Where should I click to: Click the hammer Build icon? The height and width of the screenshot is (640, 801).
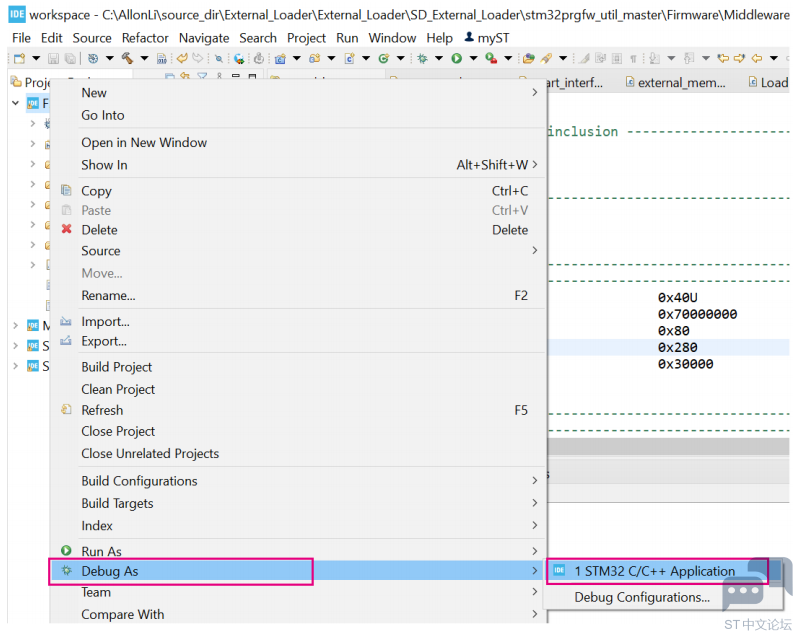pyautogui.click(x=127, y=58)
